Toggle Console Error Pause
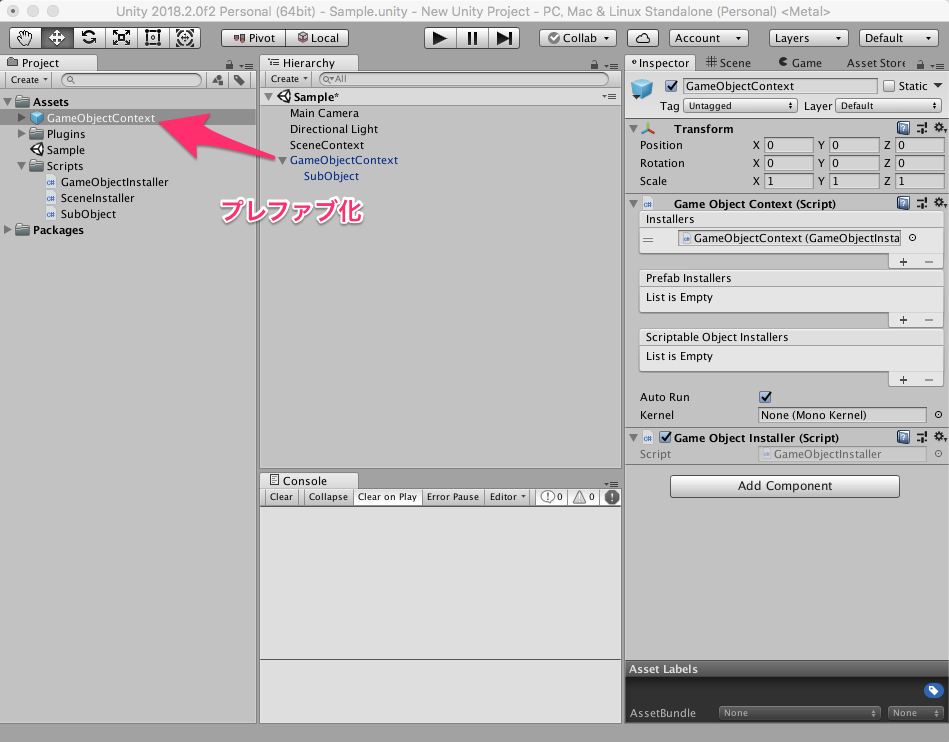This screenshot has width=949, height=742. click(x=453, y=497)
